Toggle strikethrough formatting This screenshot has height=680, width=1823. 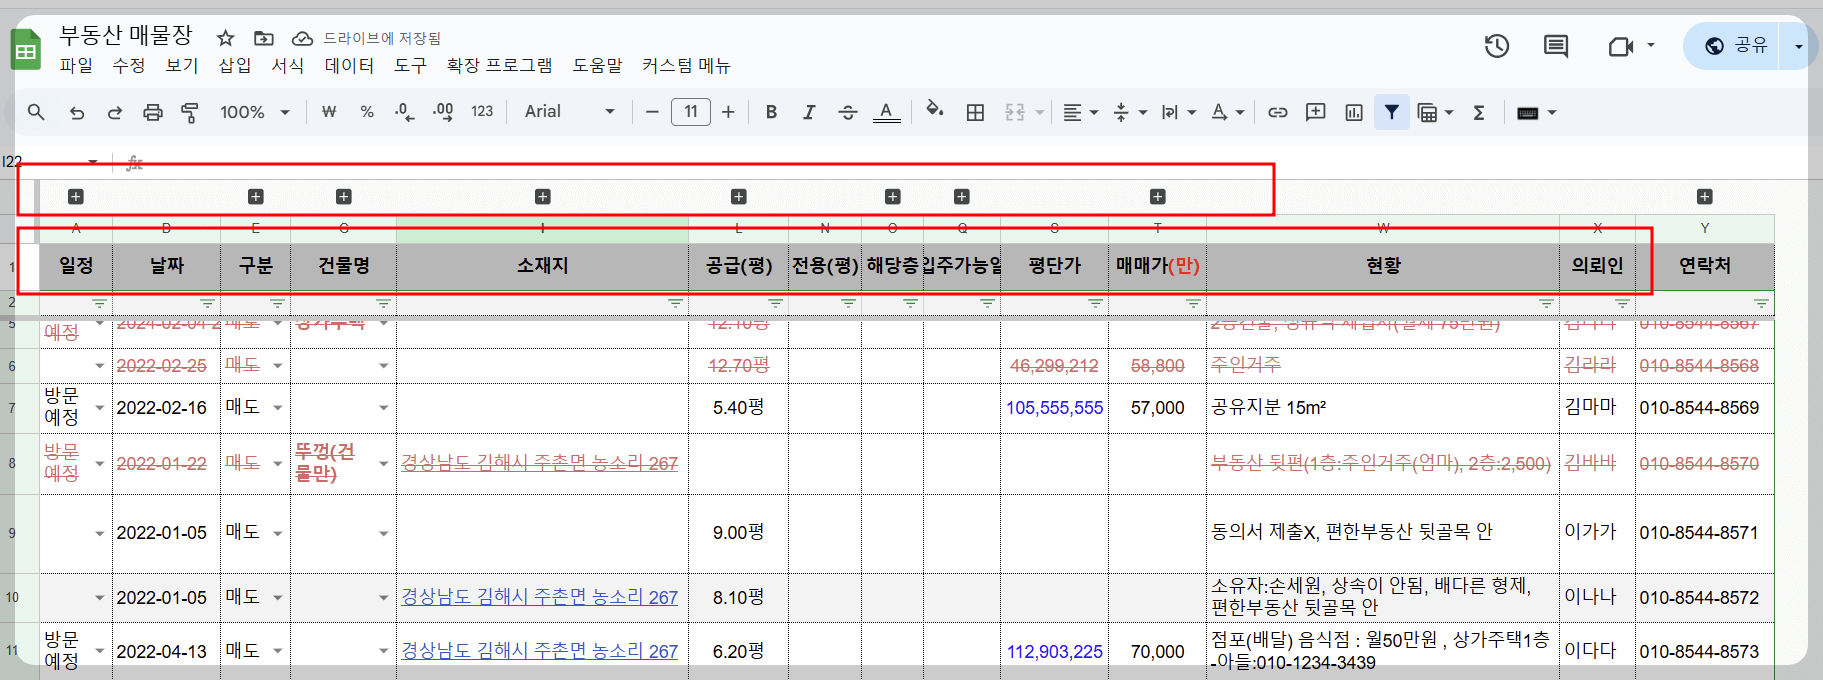[848, 112]
